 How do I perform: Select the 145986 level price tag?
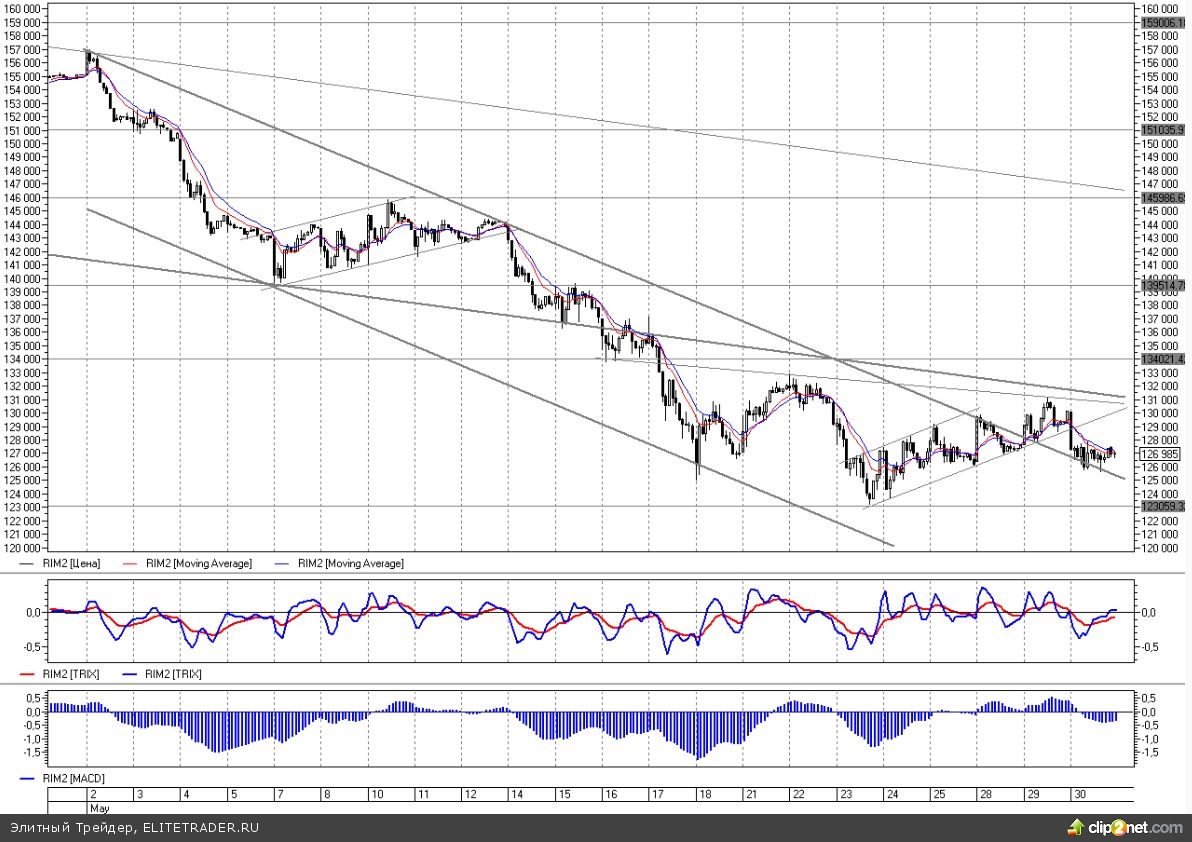1162,198
